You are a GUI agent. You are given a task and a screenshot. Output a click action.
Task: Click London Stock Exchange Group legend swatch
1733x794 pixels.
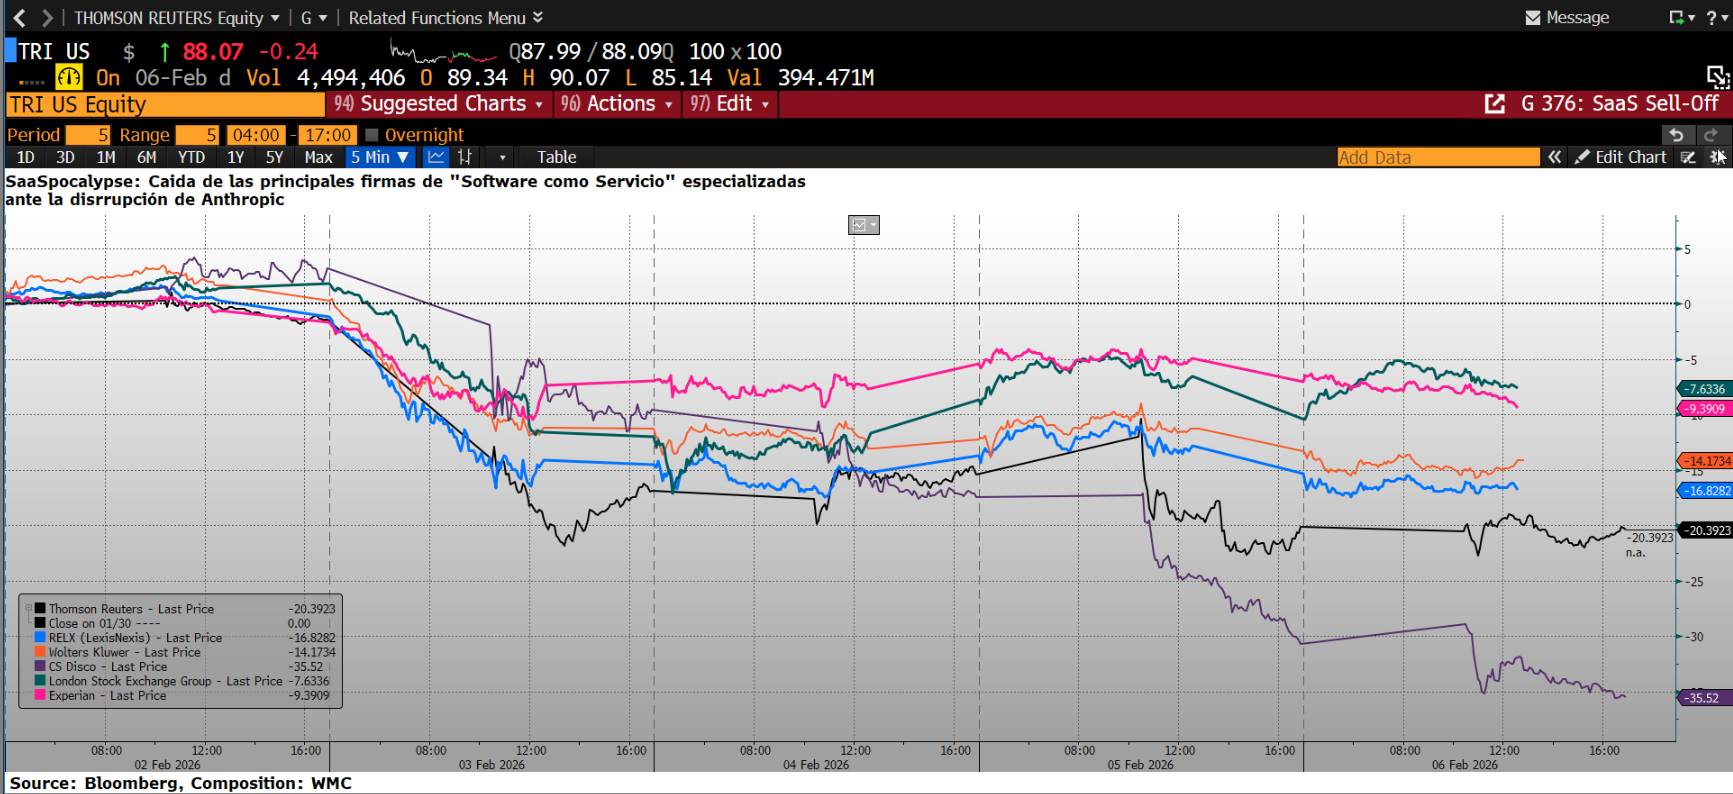[40, 681]
